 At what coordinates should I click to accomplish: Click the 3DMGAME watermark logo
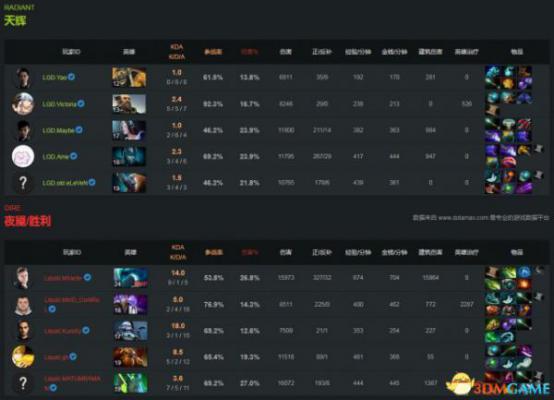point(499,386)
